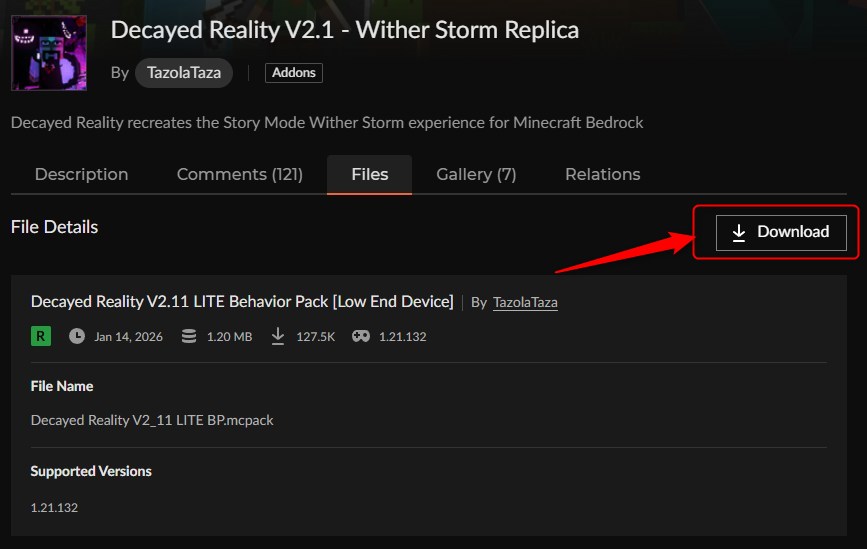
Task: Click the file name Decayed Reality V2_11 LITE BP.mcpack
Action: 152,420
